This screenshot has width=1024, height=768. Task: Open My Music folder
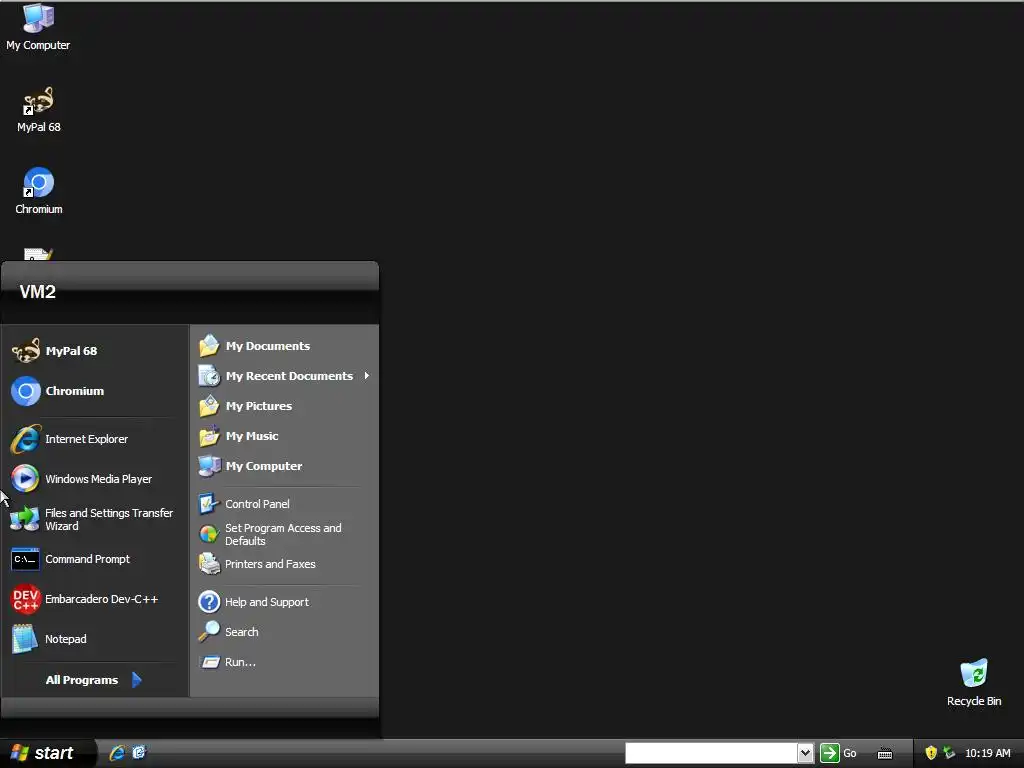285,436
